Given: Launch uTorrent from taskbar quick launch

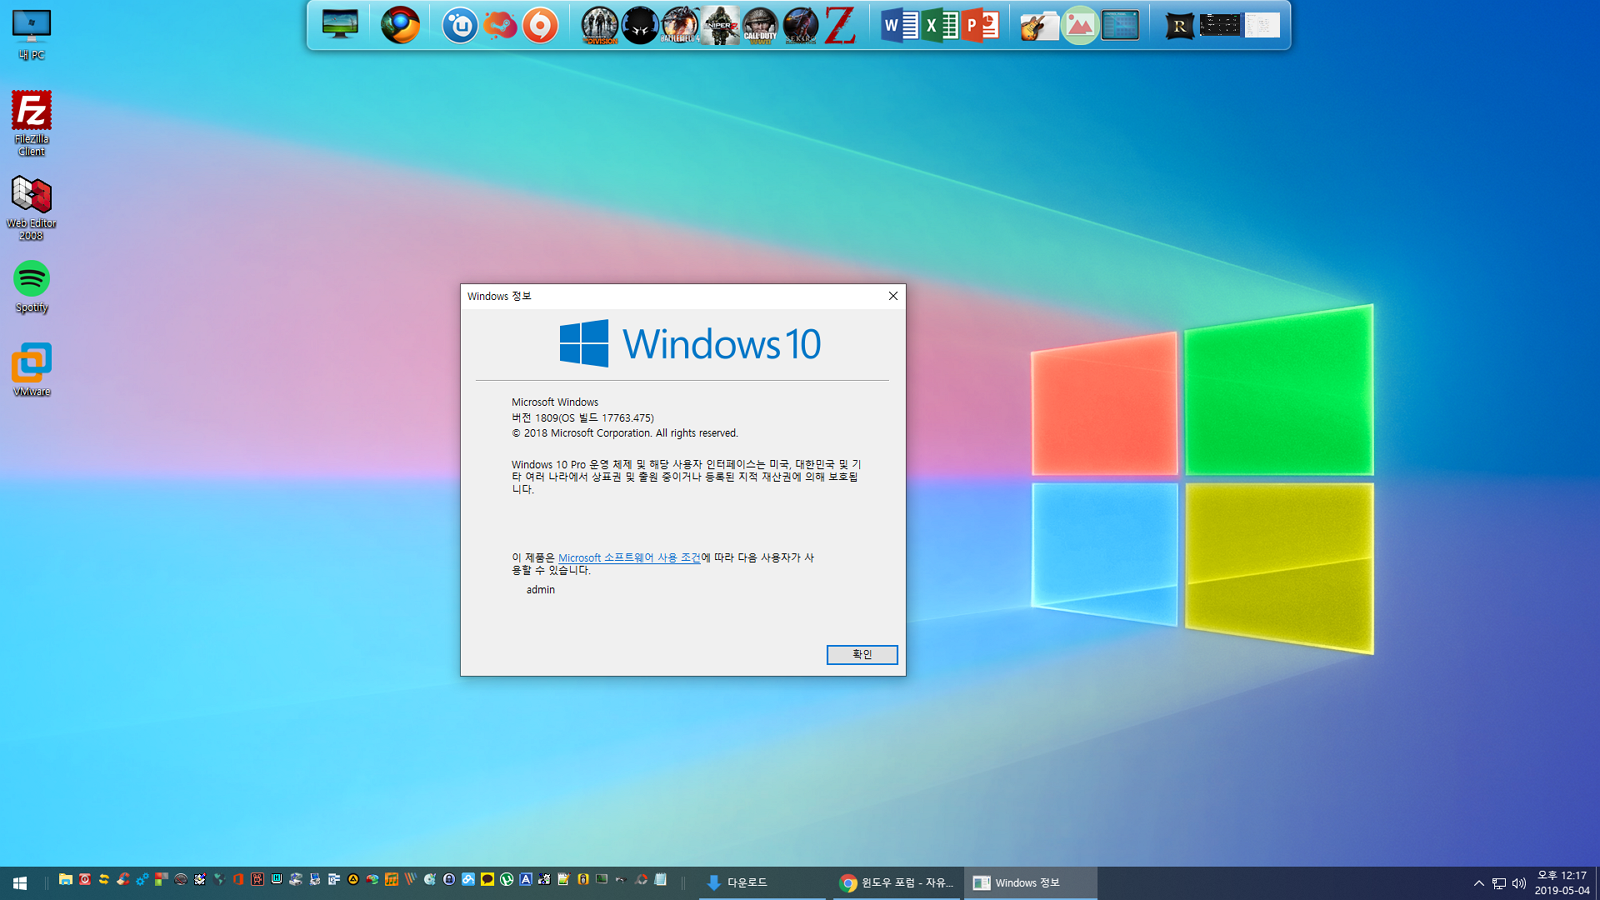Looking at the screenshot, I should (506, 880).
